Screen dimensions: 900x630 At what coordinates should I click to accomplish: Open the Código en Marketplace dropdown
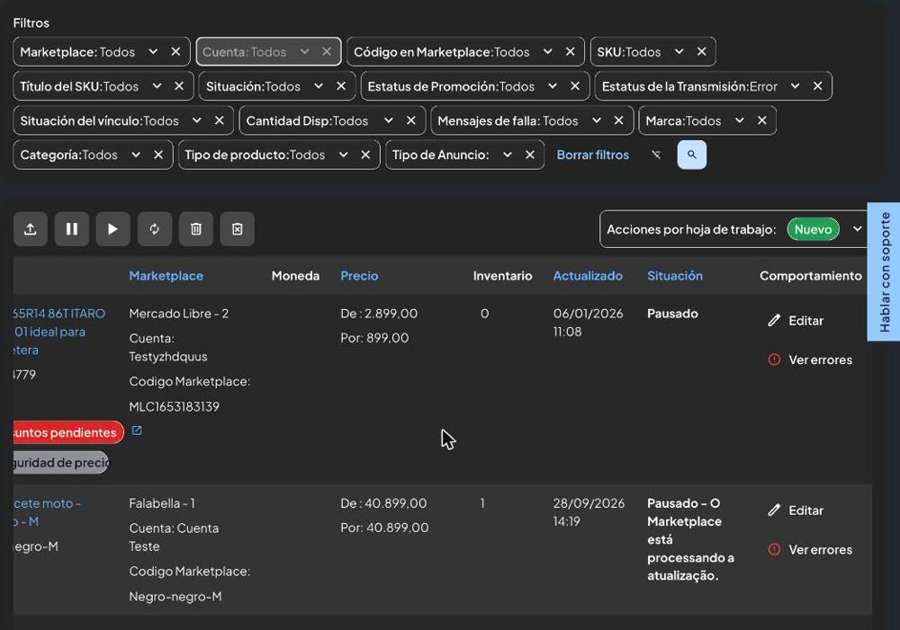pyautogui.click(x=548, y=52)
